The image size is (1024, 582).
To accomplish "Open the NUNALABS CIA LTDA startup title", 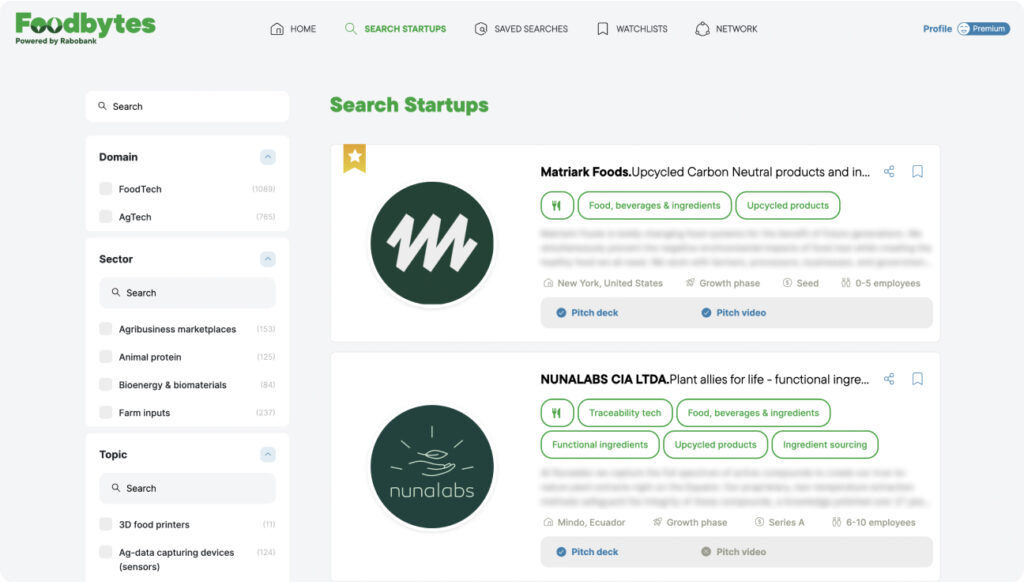I will pos(705,380).
